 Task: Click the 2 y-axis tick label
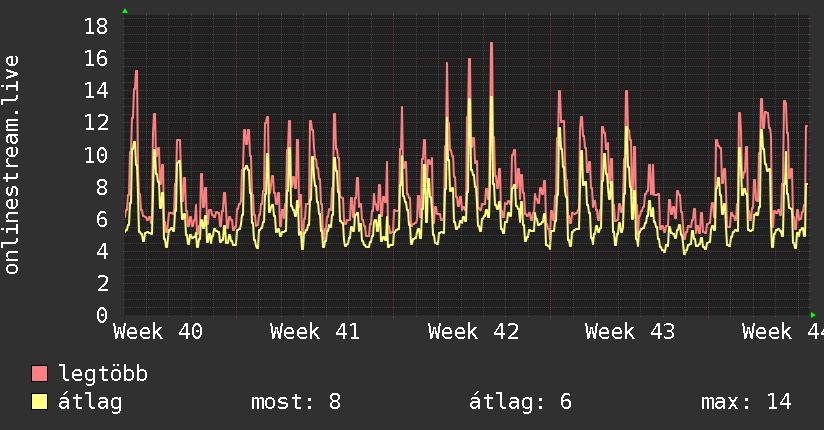click(x=102, y=284)
